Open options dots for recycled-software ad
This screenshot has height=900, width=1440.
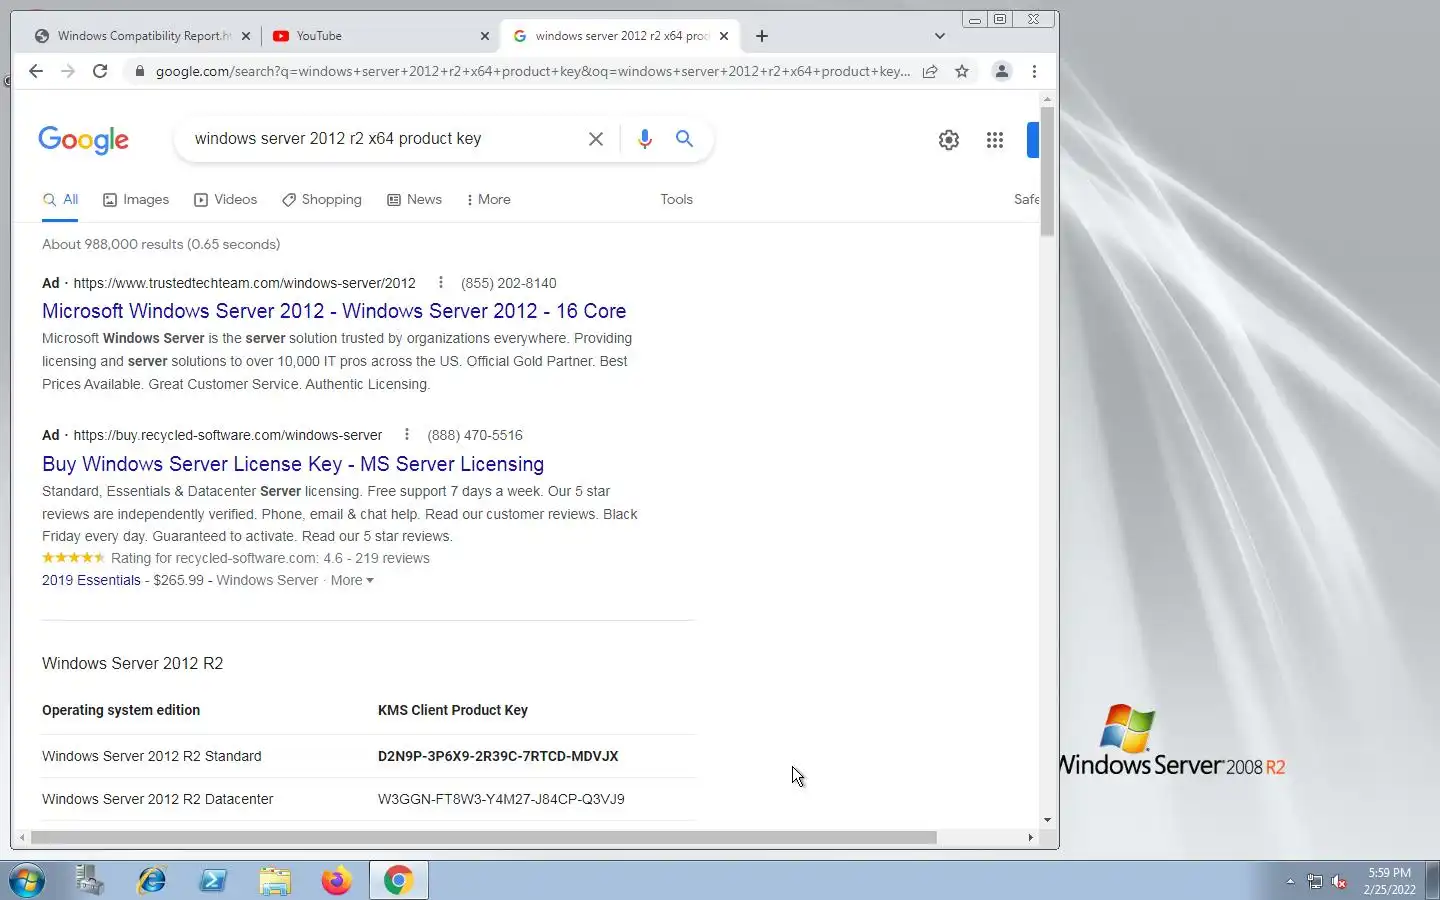point(406,435)
